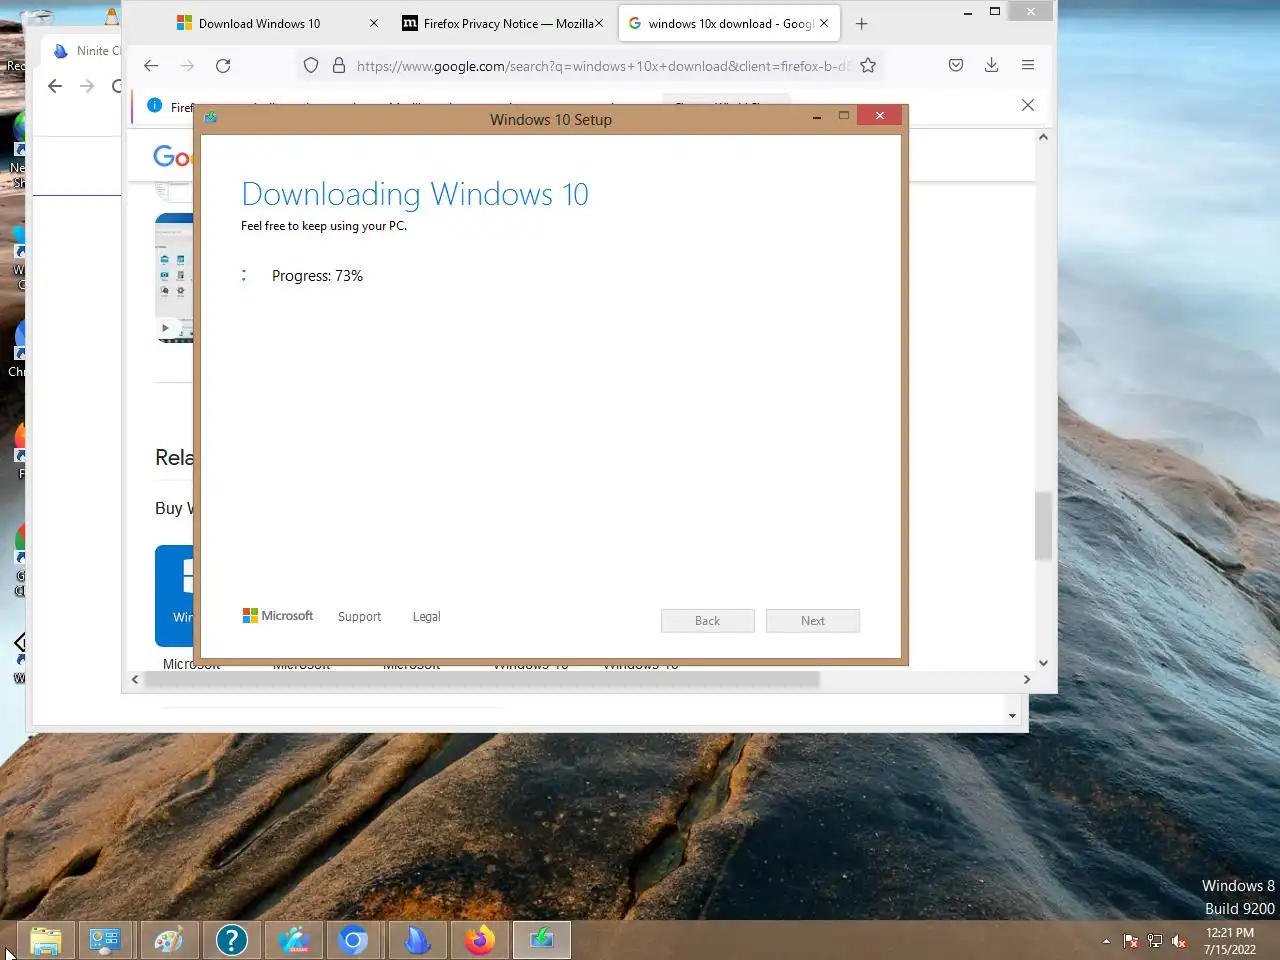Screen dimensions: 1280x960
Task: Click the Firefox scrollbar up arrow
Action: [x=1043, y=137]
